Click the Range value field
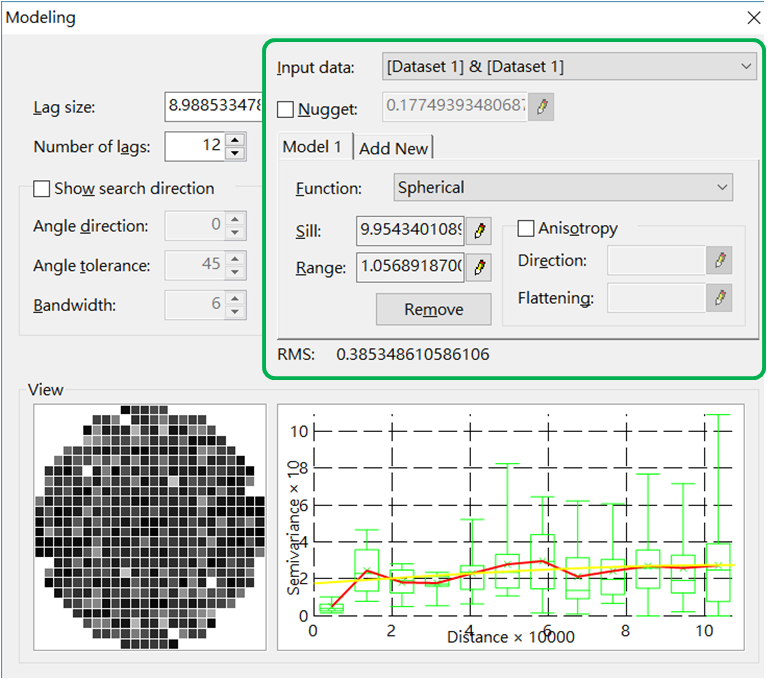This screenshot has width=767, height=679. (410, 267)
